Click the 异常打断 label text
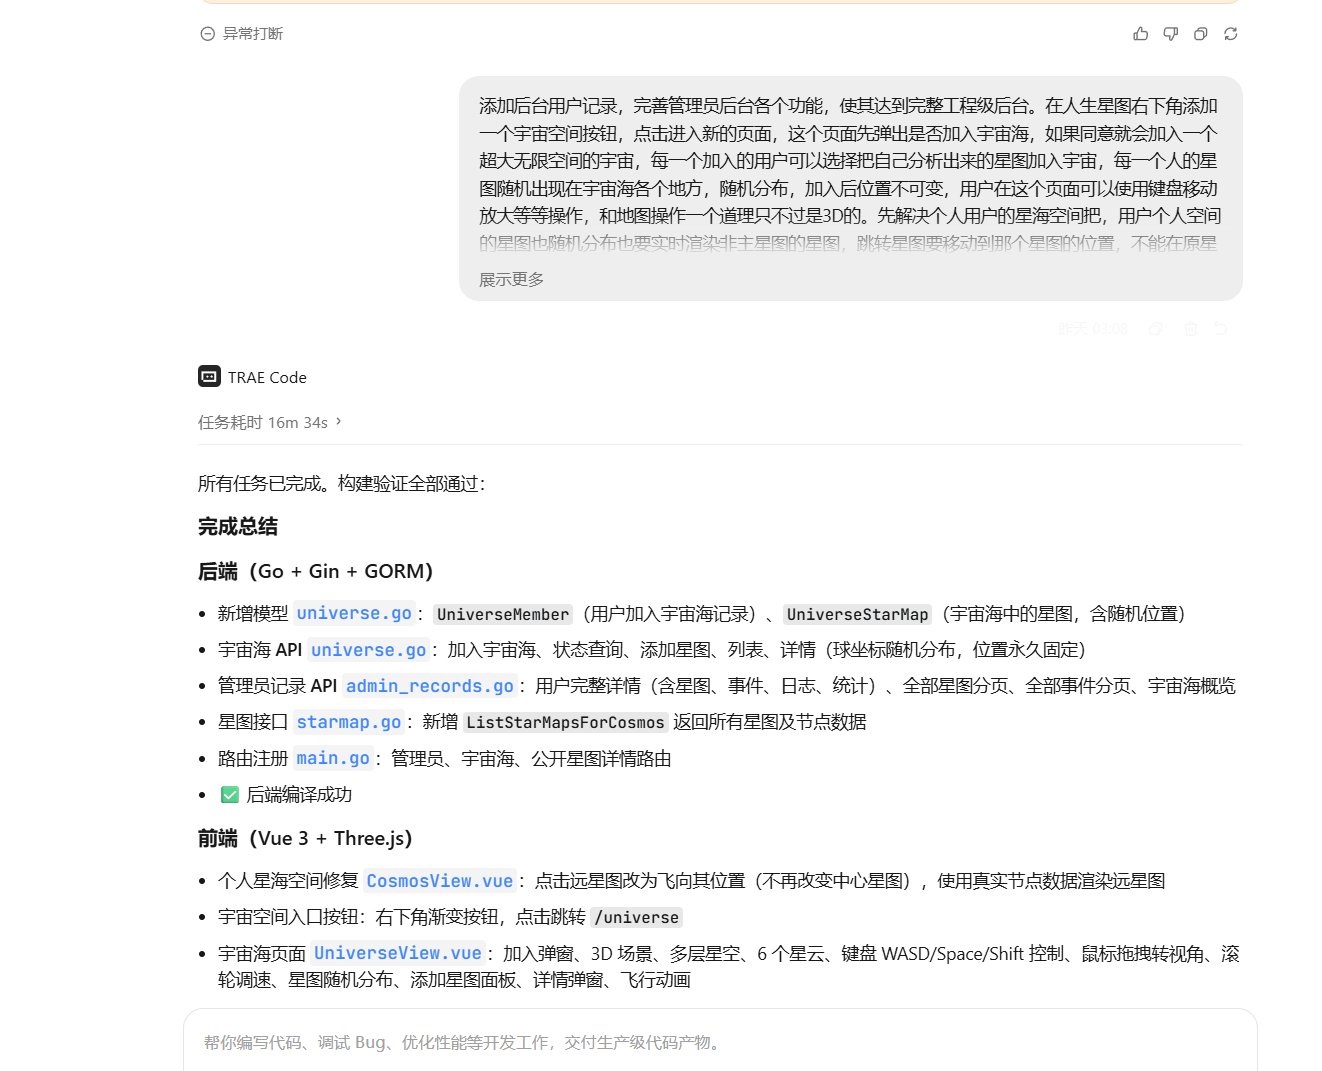Image resolution: width=1322 pixels, height=1071 pixels. 253,34
